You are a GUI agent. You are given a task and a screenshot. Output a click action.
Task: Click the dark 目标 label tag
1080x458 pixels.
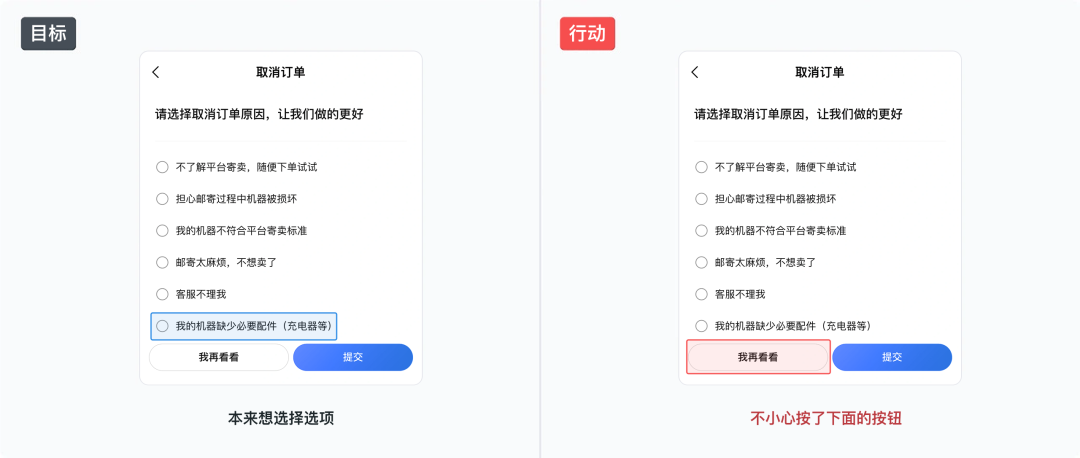(x=48, y=33)
